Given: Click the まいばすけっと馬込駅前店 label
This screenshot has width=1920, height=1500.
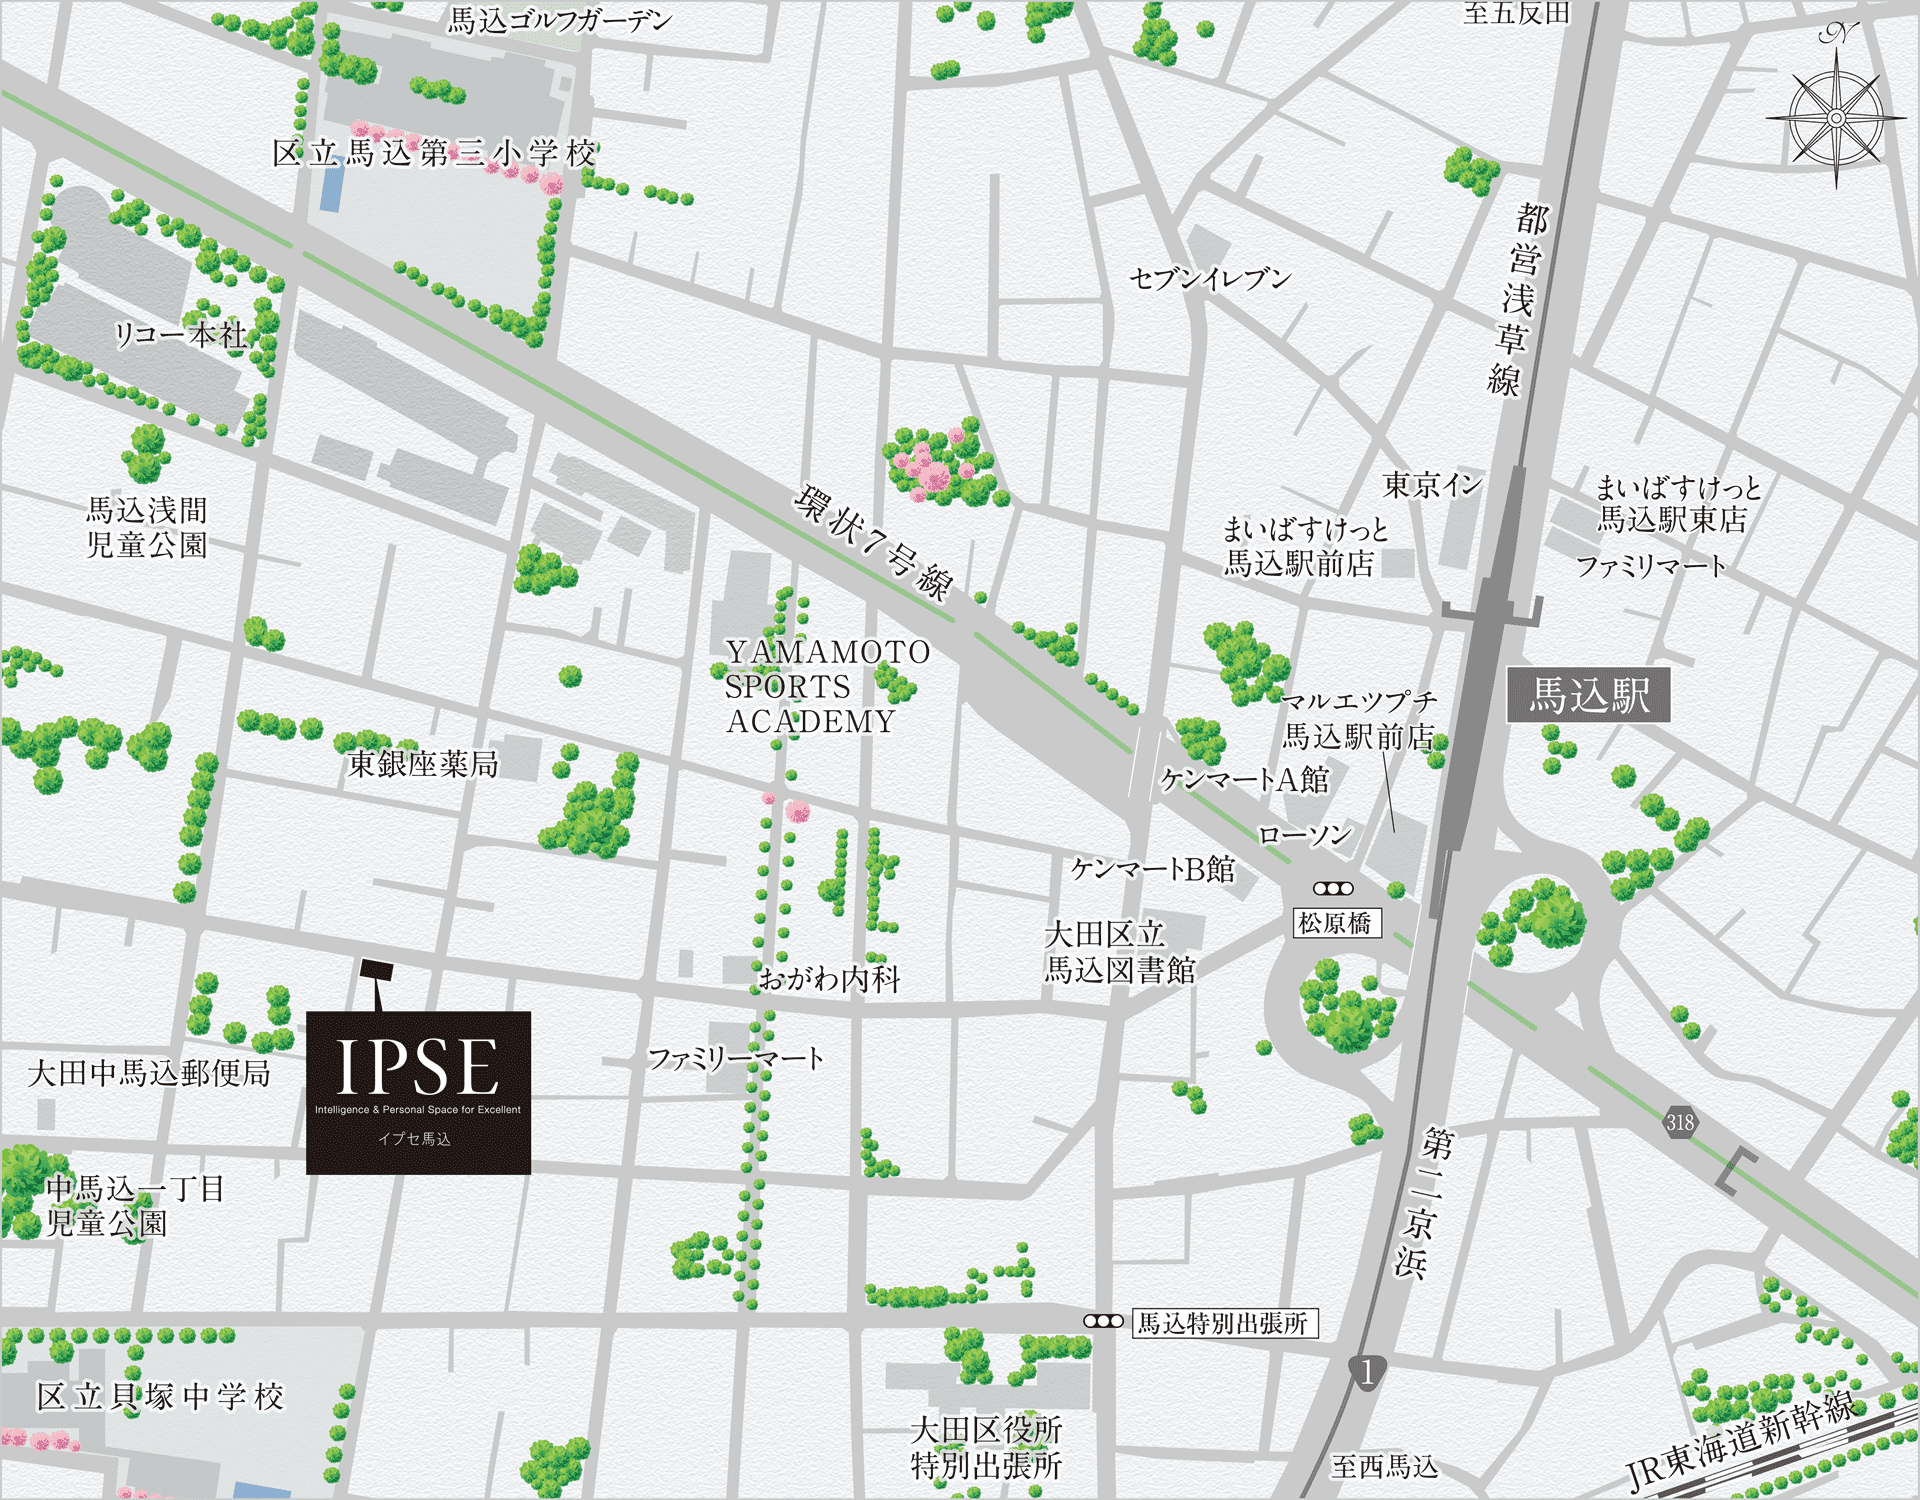Looking at the screenshot, I should pos(1306,546).
